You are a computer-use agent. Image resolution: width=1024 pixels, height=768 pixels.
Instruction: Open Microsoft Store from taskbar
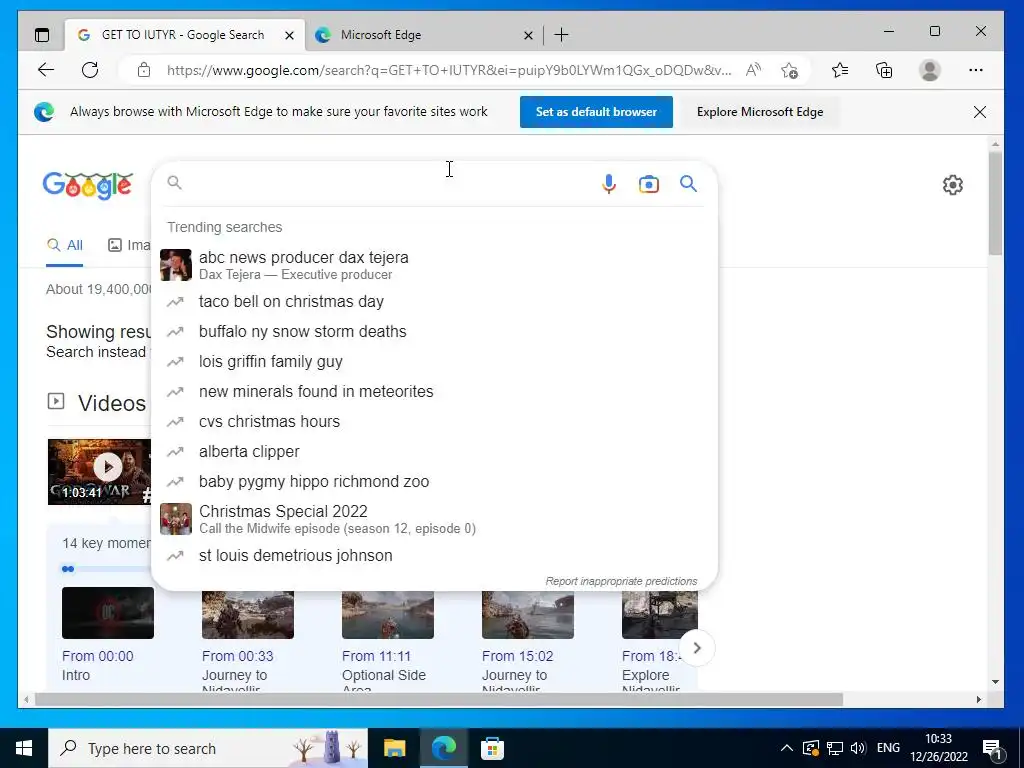coord(492,748)
